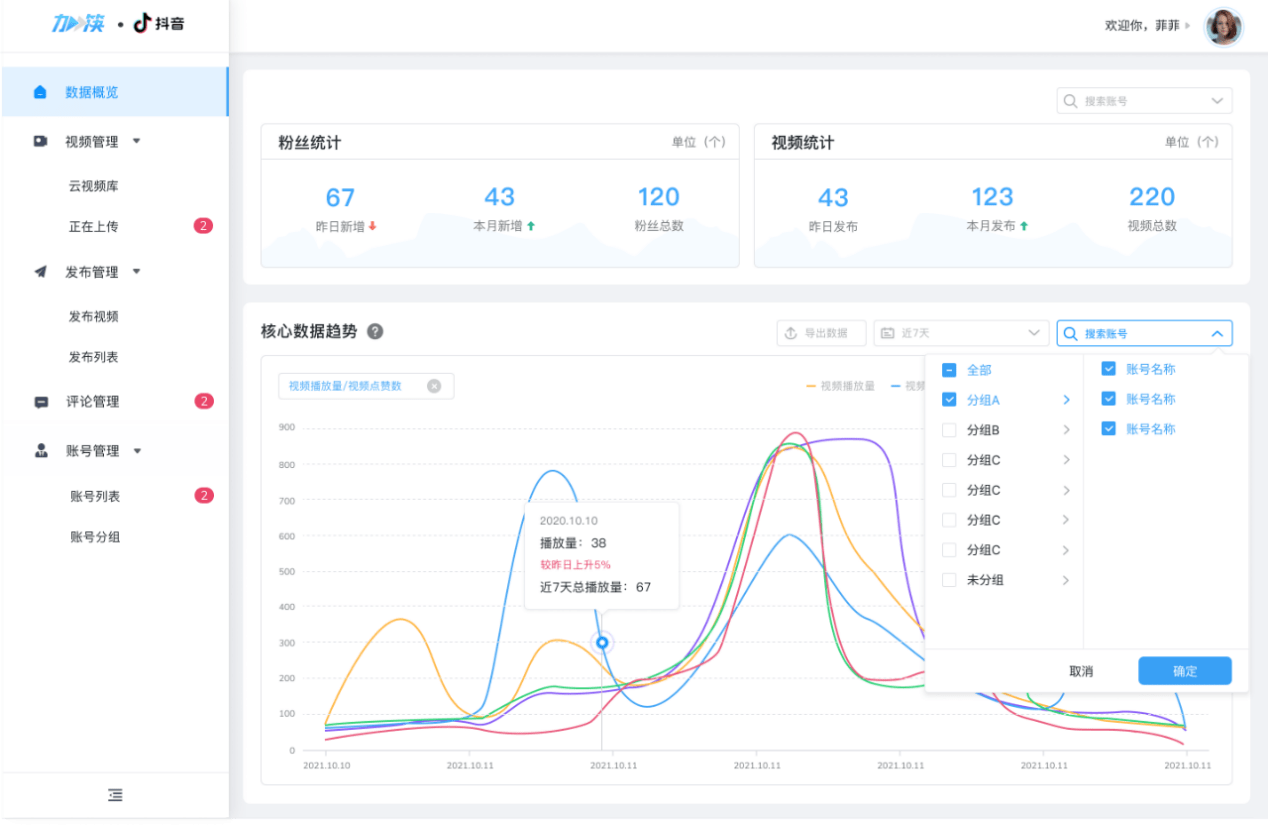The width and height of the screenshot is (1268, 825).
Task: Open the top 搜索账号 dropdown
Action: point(1144,101)
